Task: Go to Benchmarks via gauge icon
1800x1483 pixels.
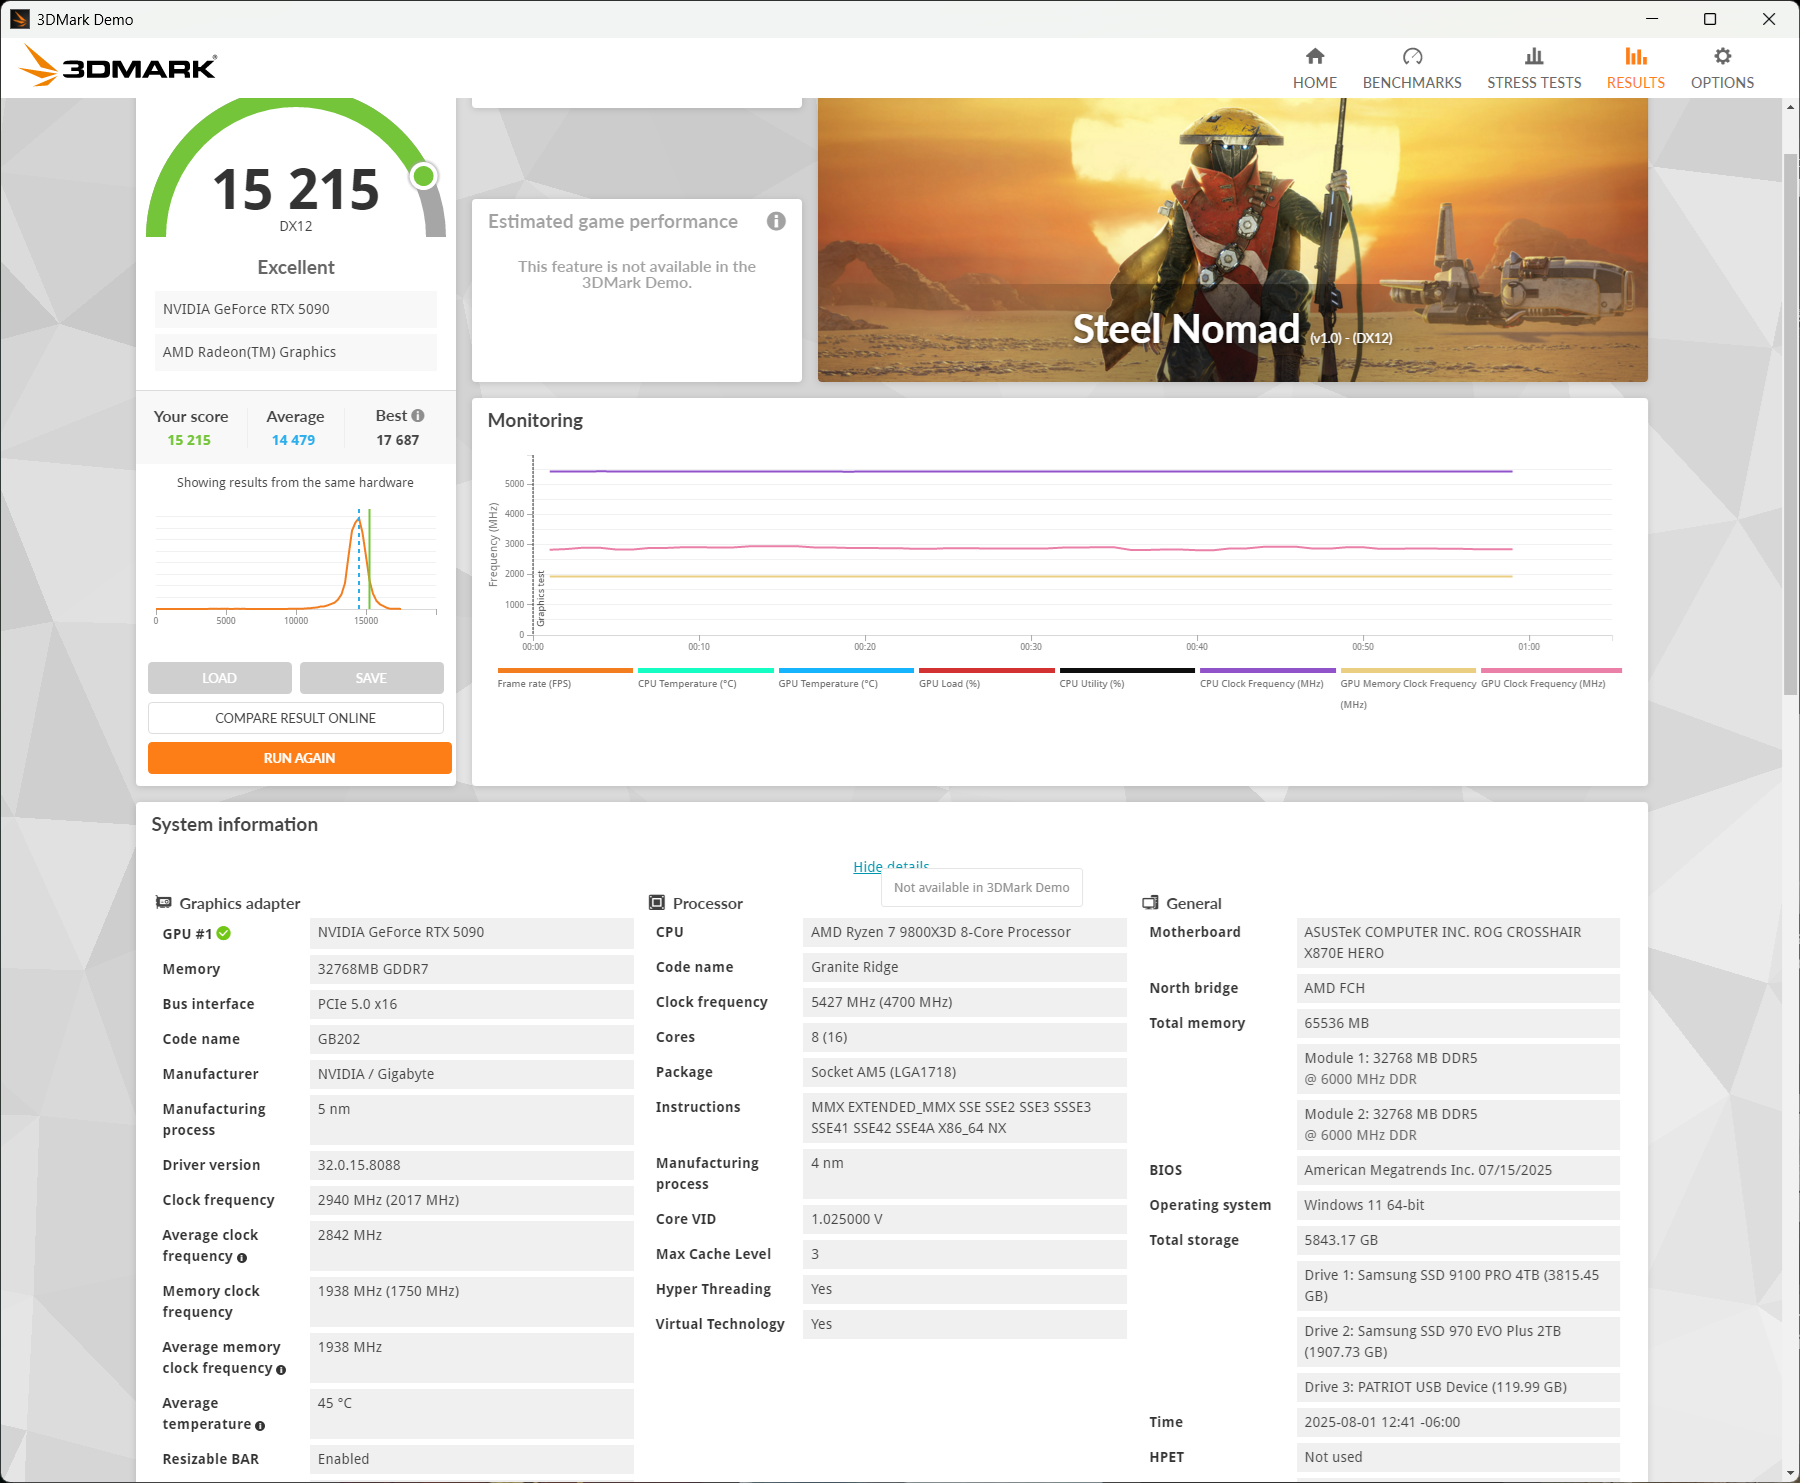Action: click(1411, 57)
